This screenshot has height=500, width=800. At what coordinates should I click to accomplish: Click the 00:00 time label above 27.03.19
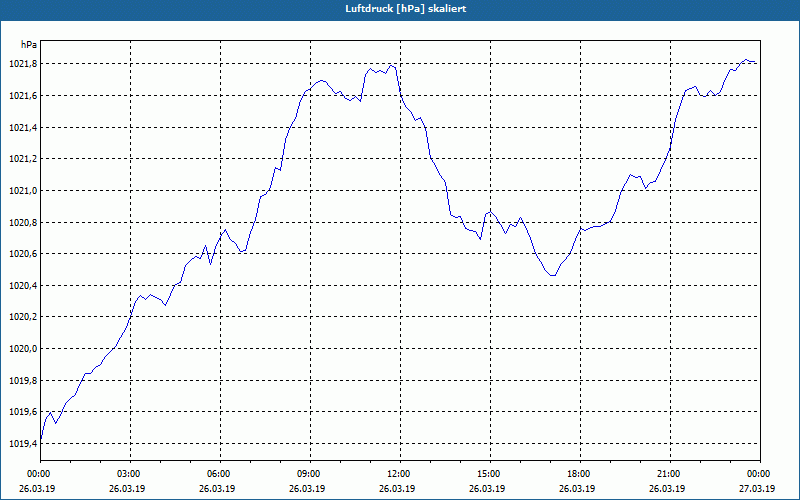coord(757,474)
